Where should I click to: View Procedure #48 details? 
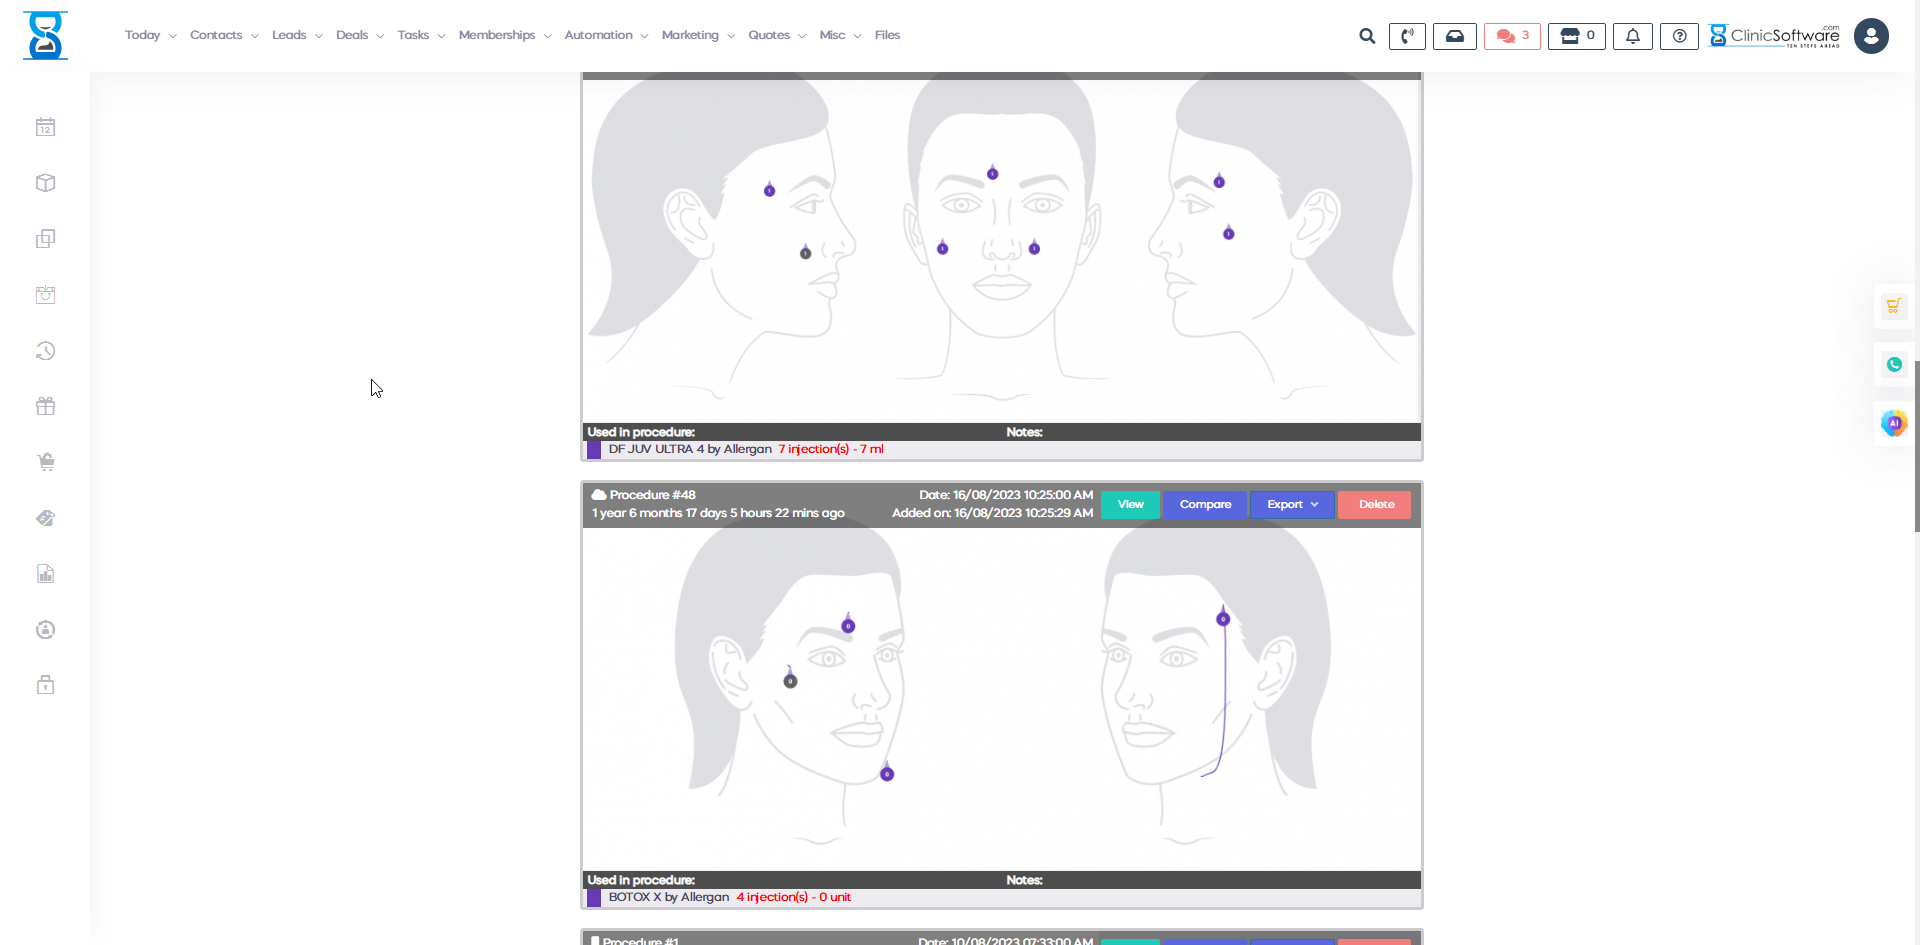(x=1129, y=504)
